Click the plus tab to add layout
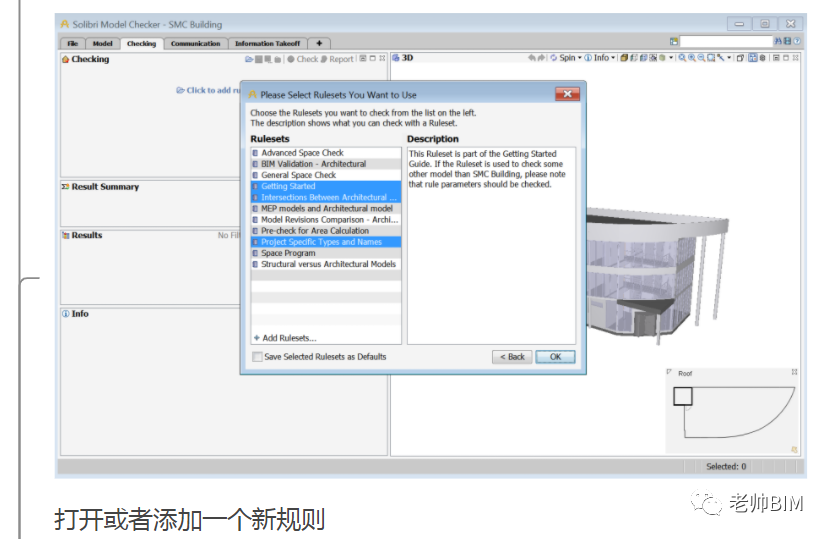The width and height of the screenshot is (830, 539). coord(319,43)
